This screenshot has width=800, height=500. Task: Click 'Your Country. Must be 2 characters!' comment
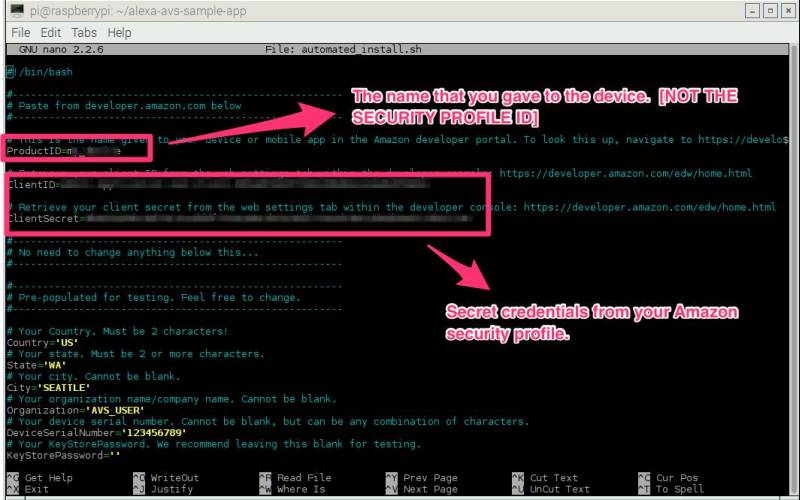[x=117, y=331]
